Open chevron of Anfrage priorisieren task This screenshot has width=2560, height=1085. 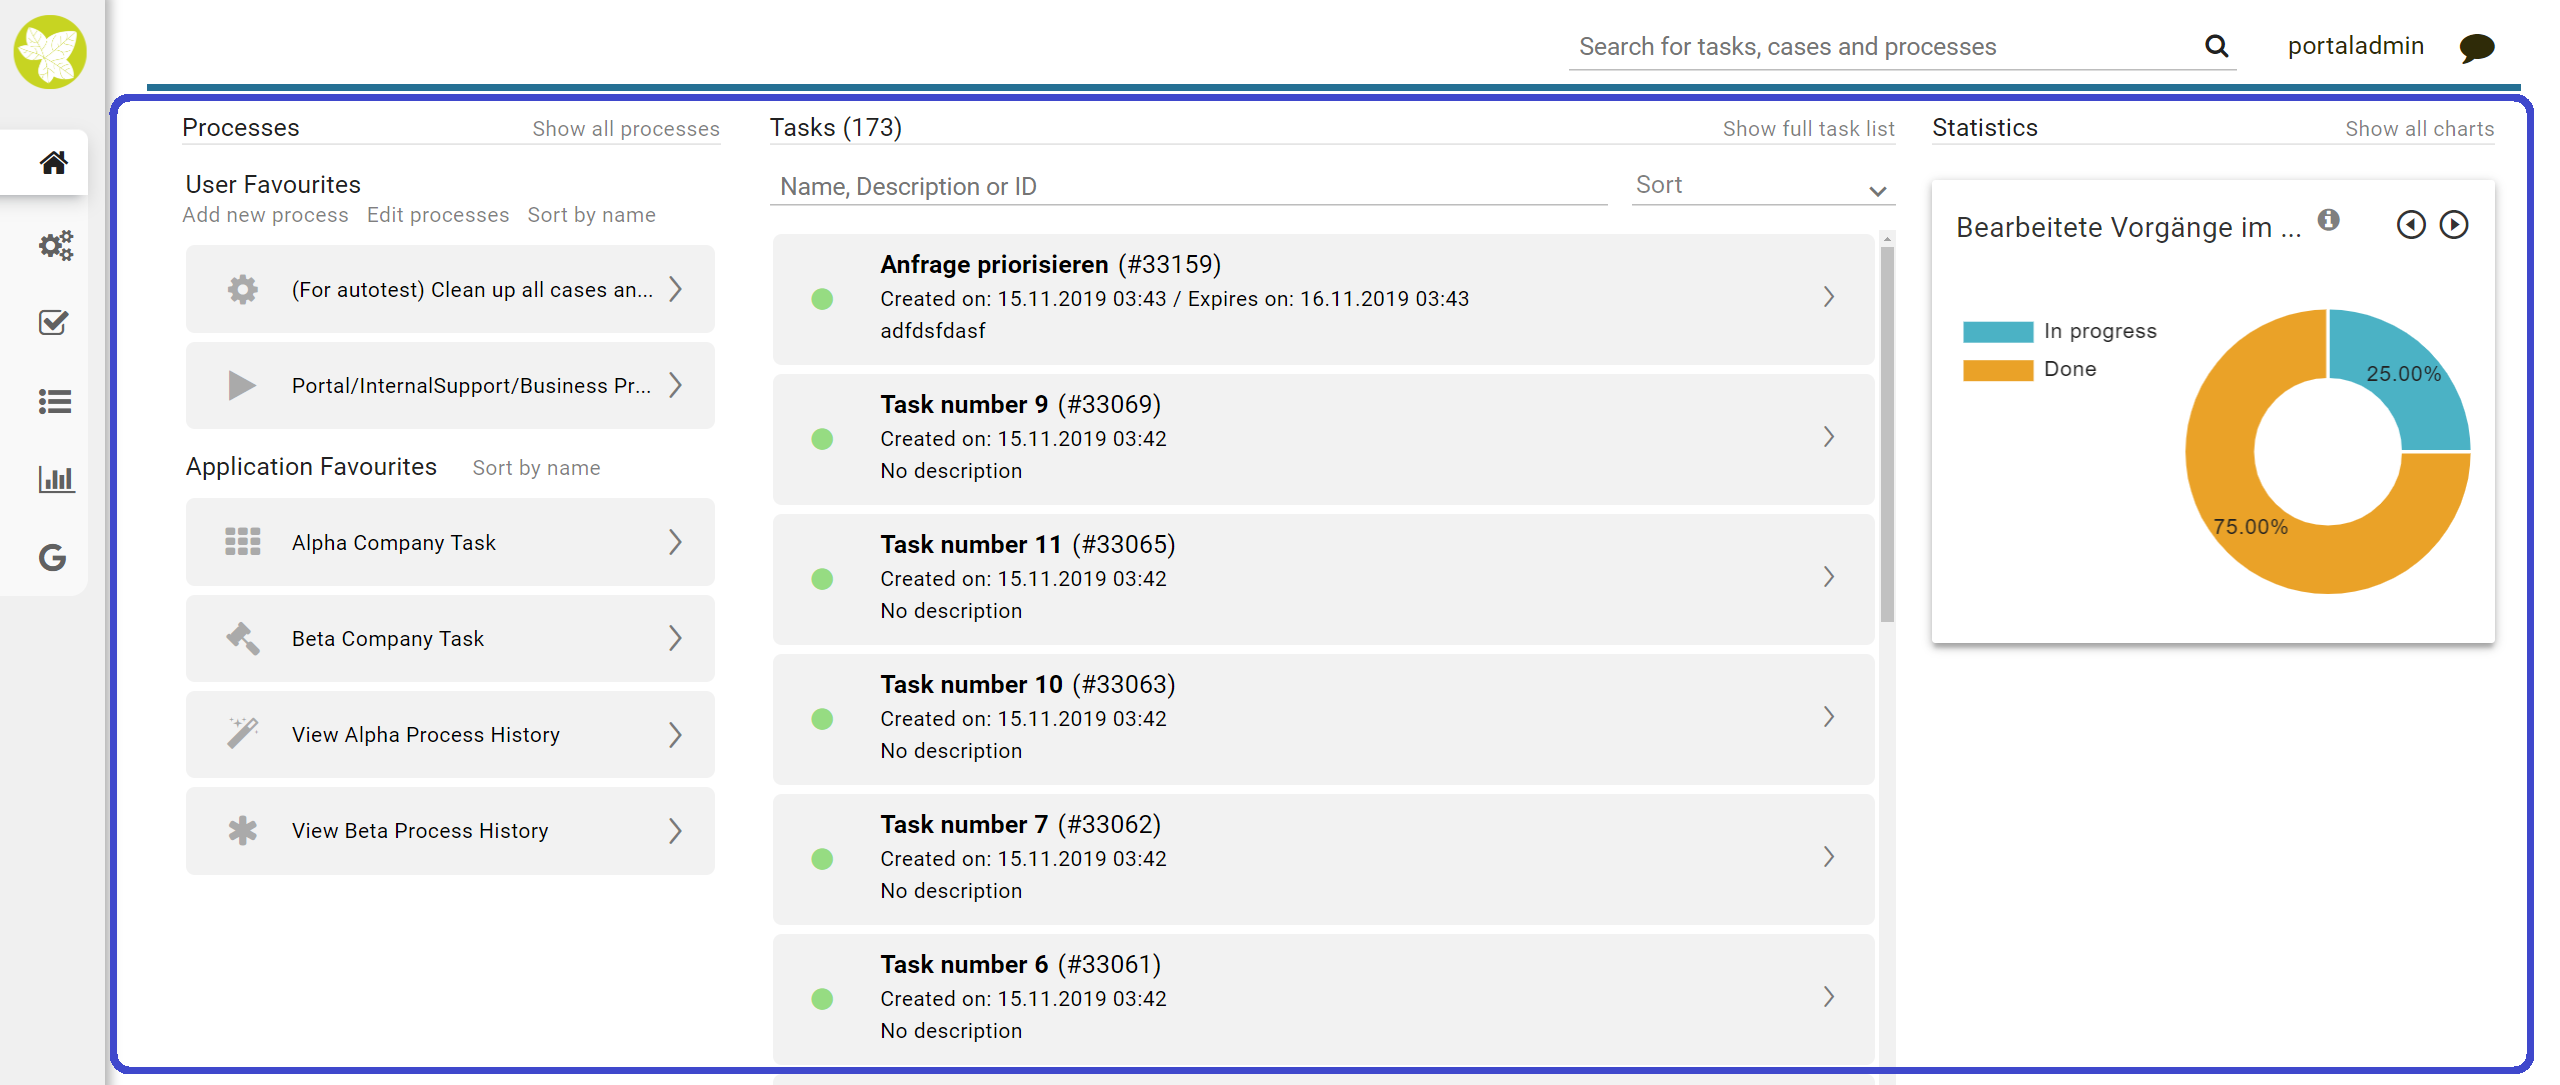click(1828, 297)
